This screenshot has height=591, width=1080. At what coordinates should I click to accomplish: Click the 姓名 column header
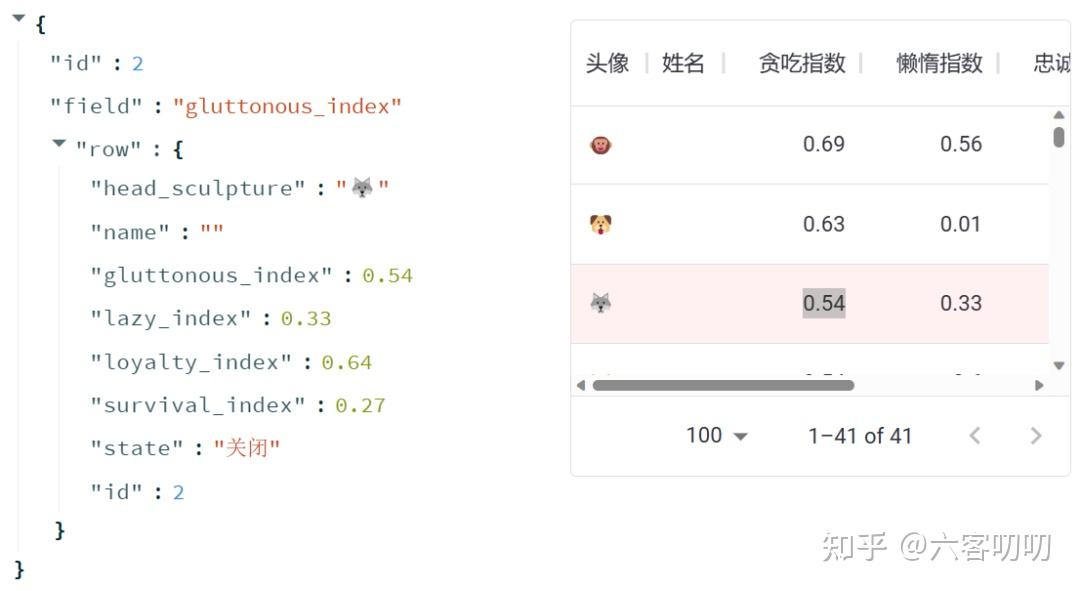[683, 64]
